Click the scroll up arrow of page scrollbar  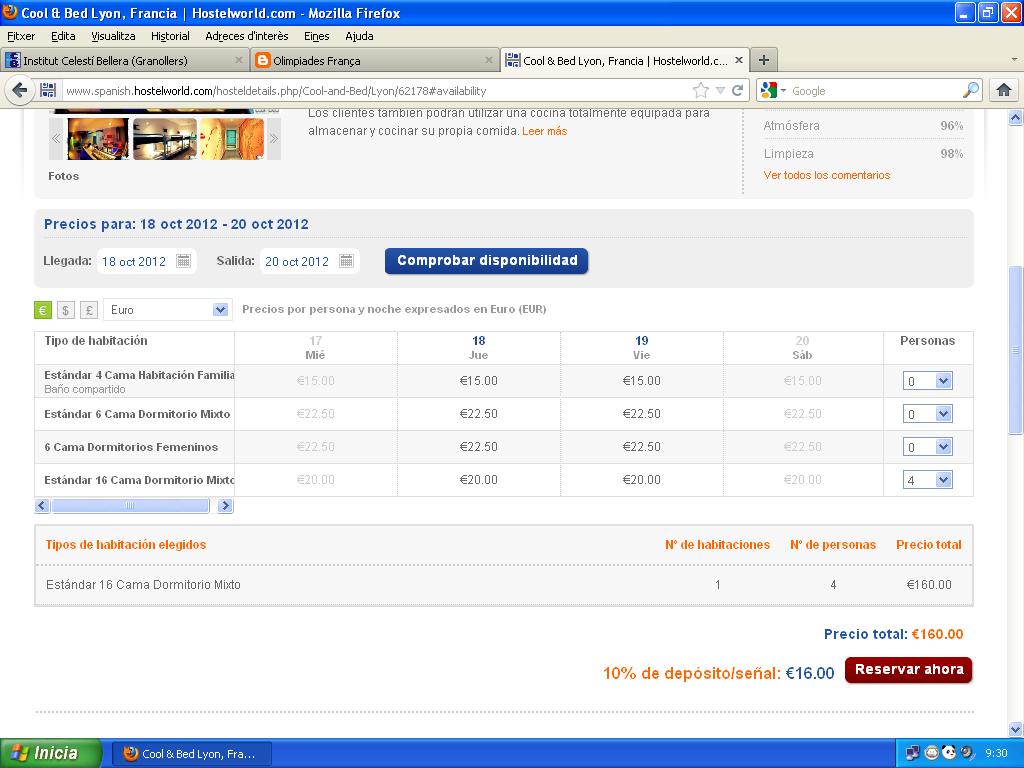pos(1015,118)
